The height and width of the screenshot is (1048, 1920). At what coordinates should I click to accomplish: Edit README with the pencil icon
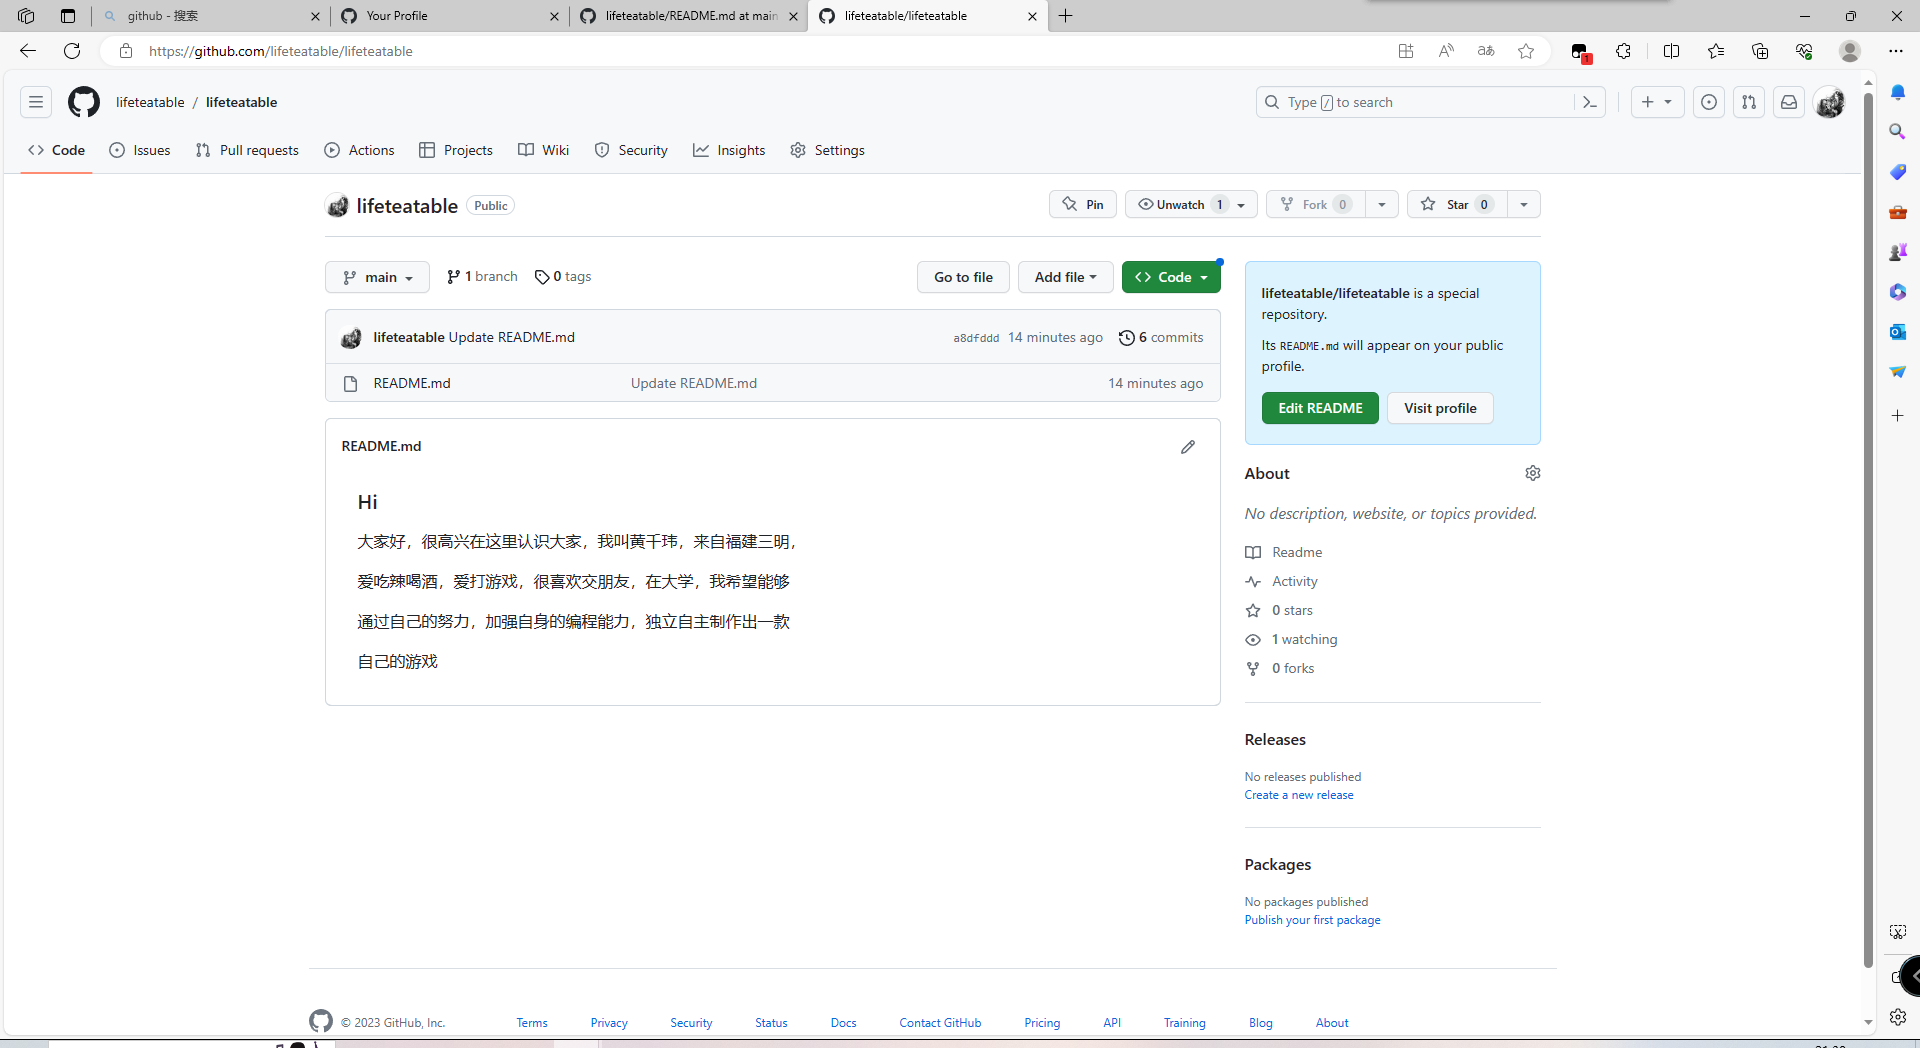pos(1188,446)
